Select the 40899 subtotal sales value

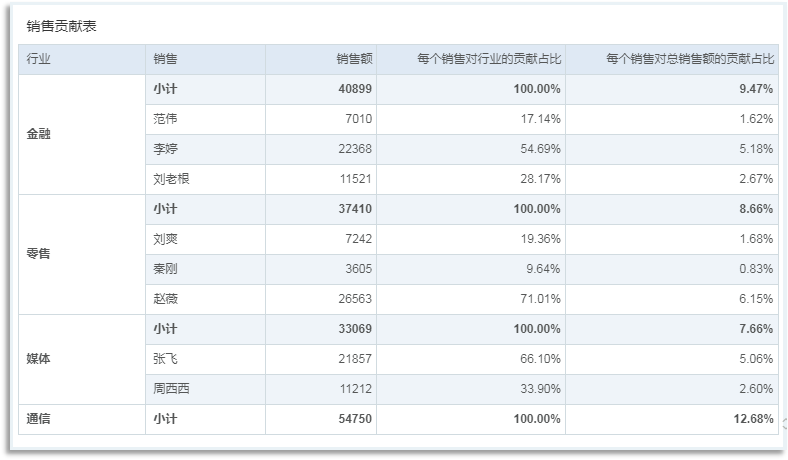355,89
